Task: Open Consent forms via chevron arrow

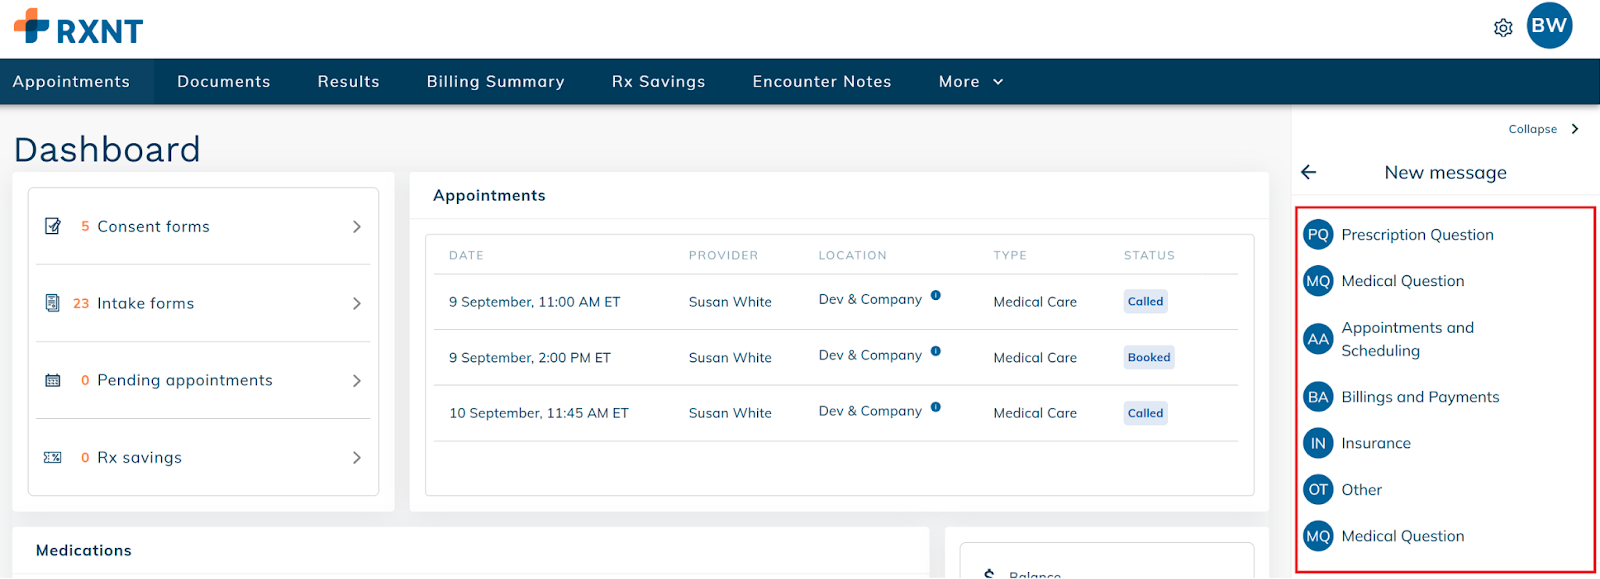Action: 356,227
